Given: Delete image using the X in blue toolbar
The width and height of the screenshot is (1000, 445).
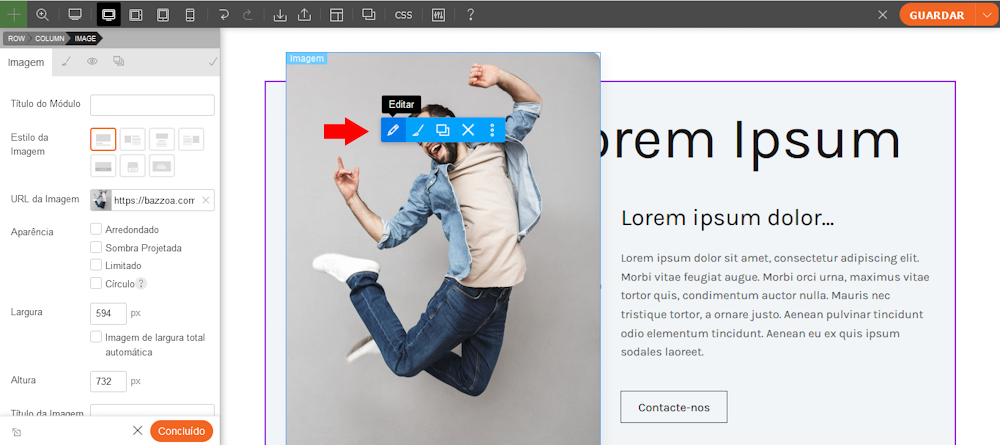Looking at the screenshot, I should tap(467, 130).
